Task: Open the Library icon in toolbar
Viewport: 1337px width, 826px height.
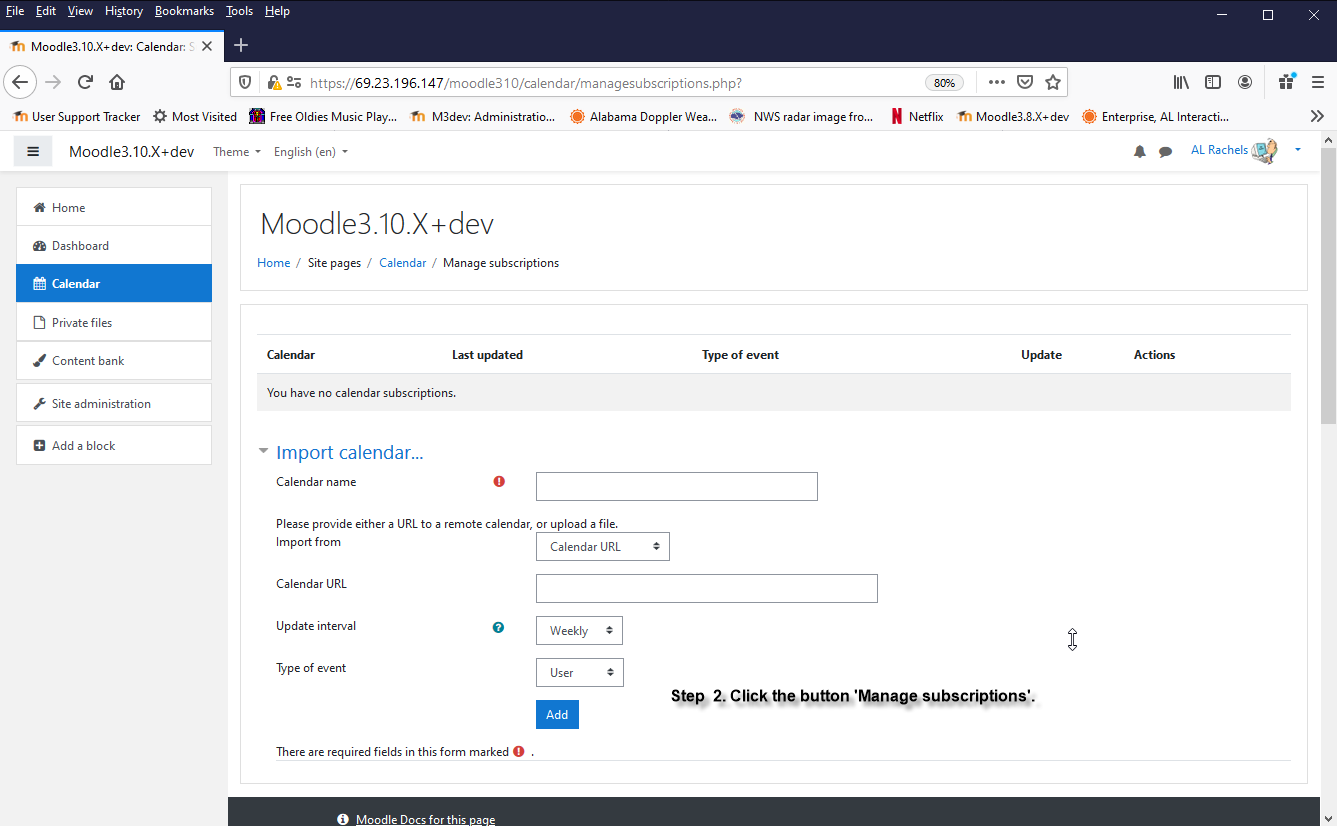Action: click(1181, 82)
